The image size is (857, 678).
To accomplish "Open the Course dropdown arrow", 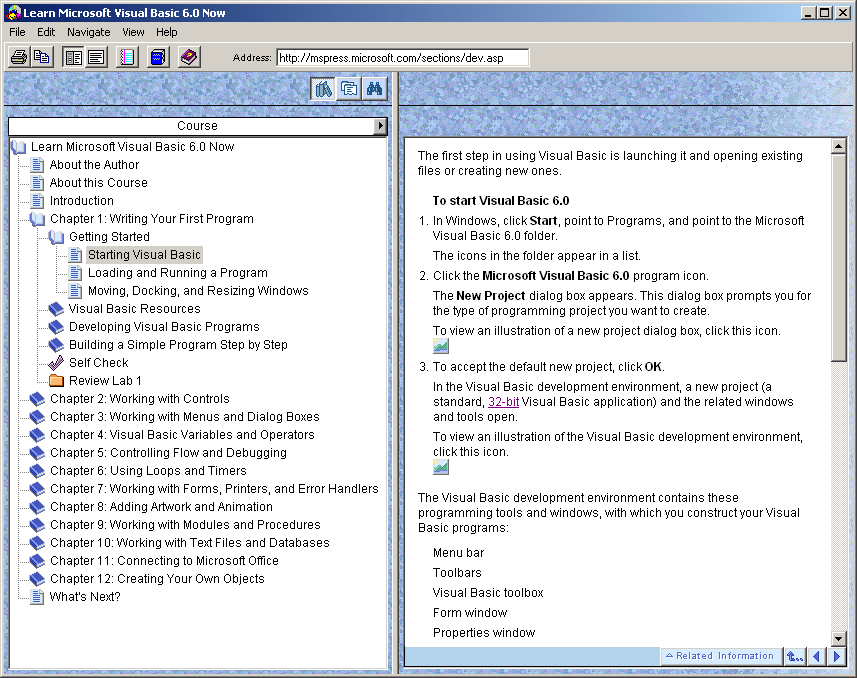I will [381, 126].
